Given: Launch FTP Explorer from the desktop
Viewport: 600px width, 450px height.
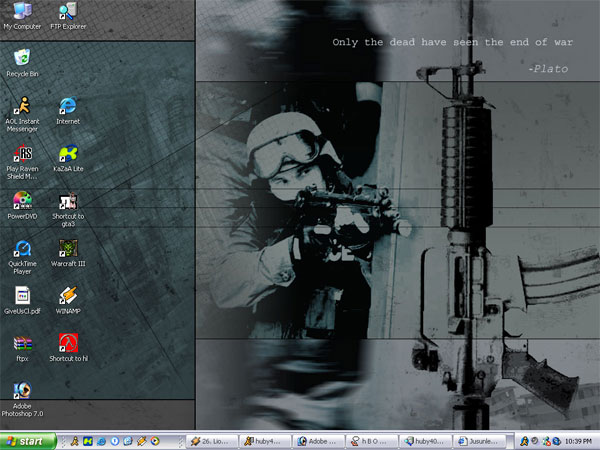Looking at the screenshot, I should 68,12.
